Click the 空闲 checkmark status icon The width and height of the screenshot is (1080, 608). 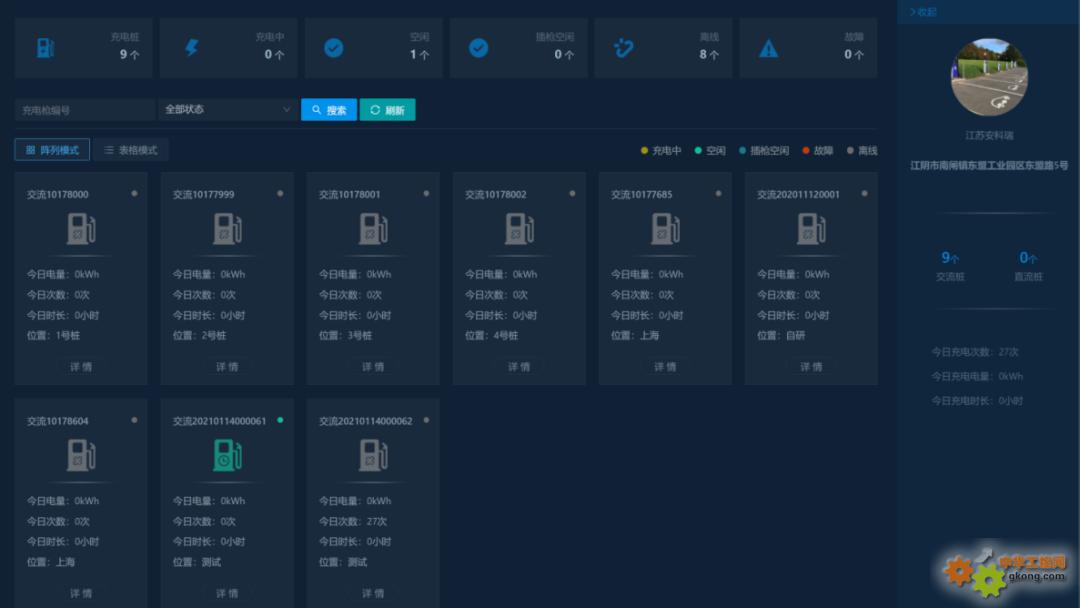pos(334,48)
